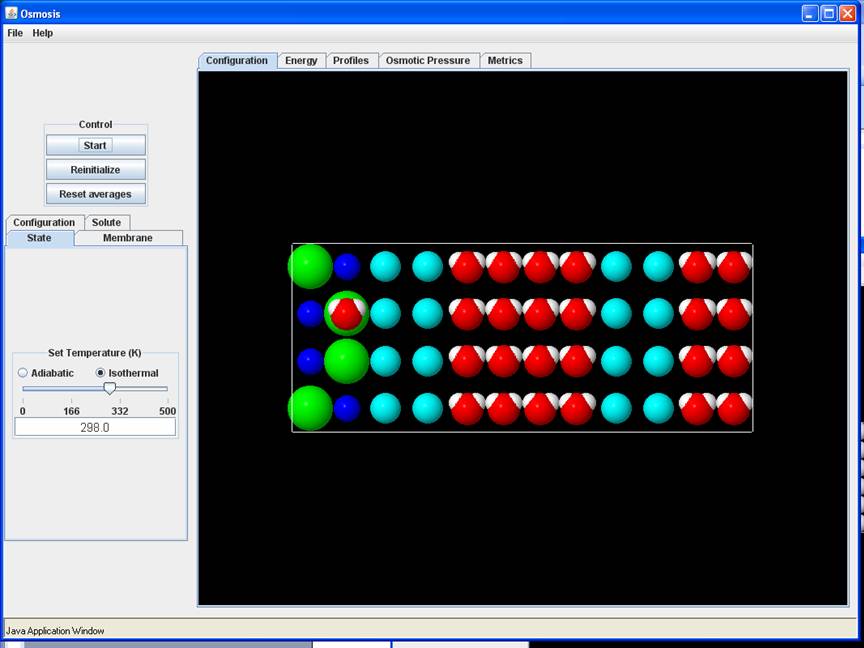This screenshot has height=648, width=864.
Task: Click the green-ringed red water molecule
Action: [x=347, y=313]
